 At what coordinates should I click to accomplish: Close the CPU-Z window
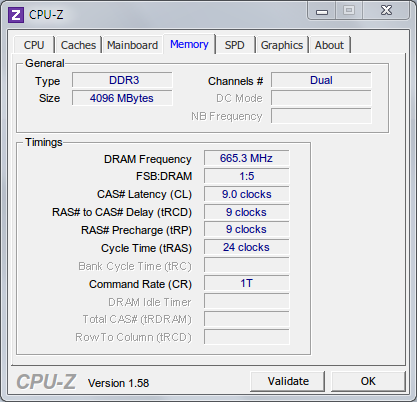pos(386,11)
